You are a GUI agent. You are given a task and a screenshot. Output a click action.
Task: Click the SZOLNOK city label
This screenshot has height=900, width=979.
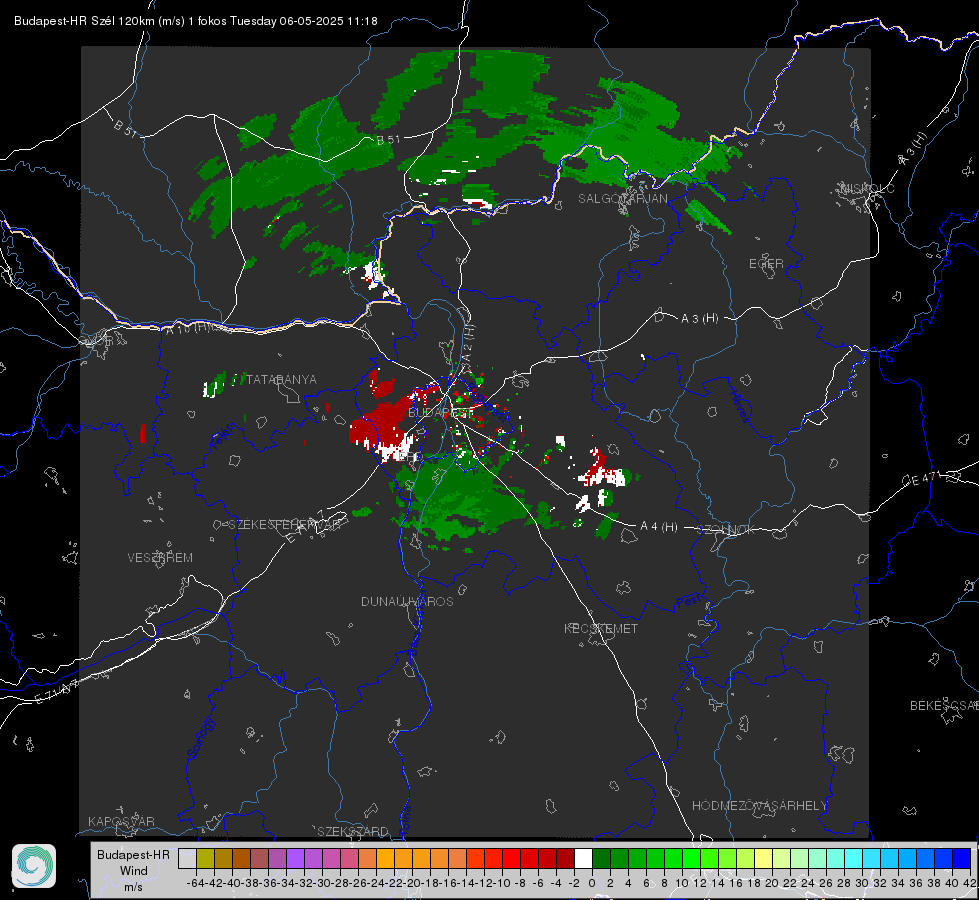coord(726,529)
